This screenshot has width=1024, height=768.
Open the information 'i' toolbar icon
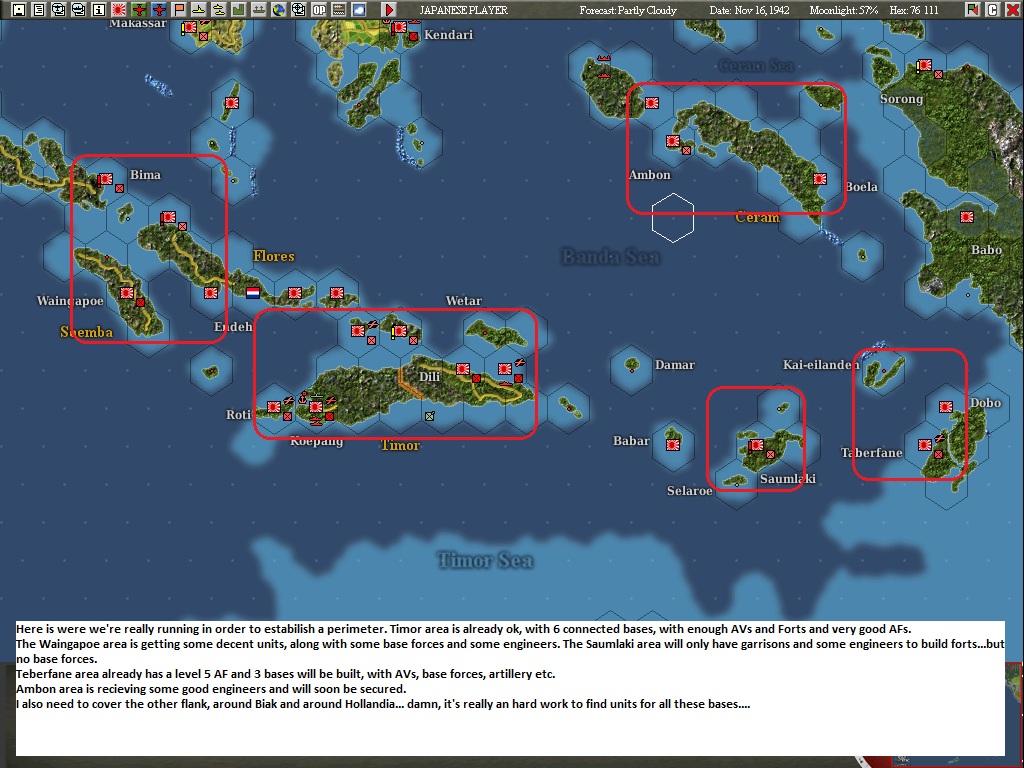(99, 10)
